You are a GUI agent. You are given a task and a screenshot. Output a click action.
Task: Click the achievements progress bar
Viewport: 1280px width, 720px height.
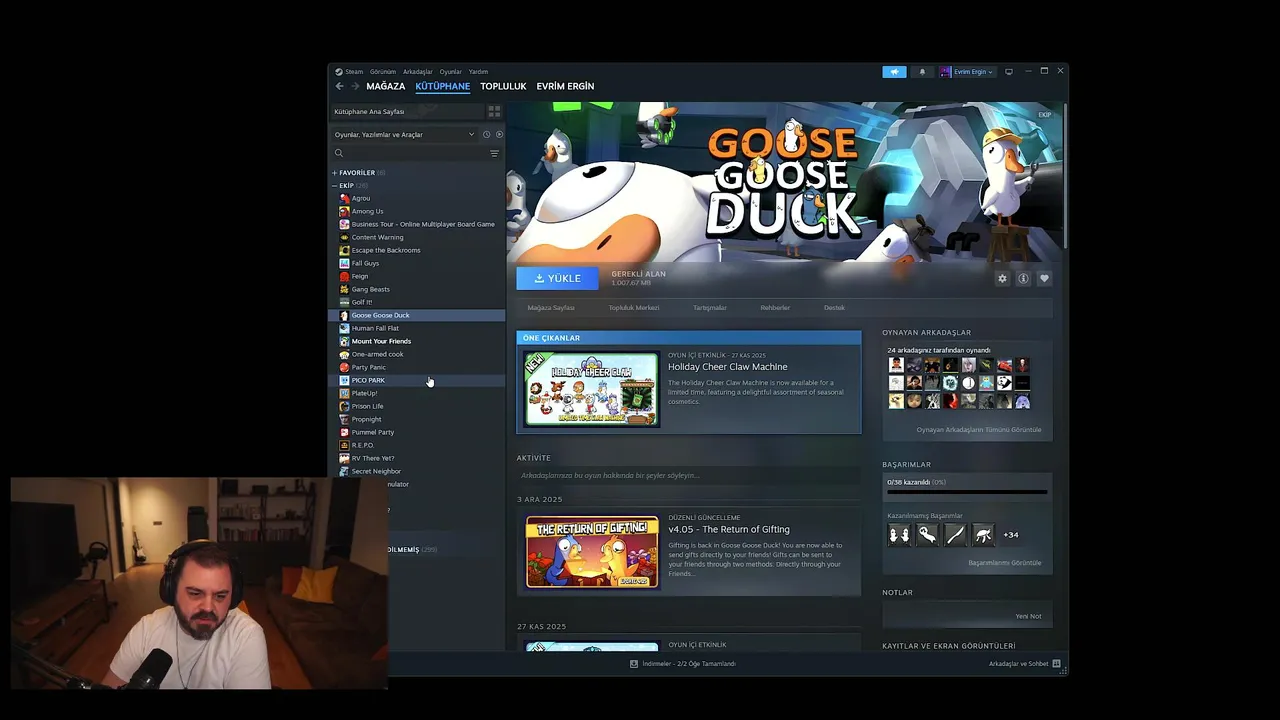tap(967, 492)
